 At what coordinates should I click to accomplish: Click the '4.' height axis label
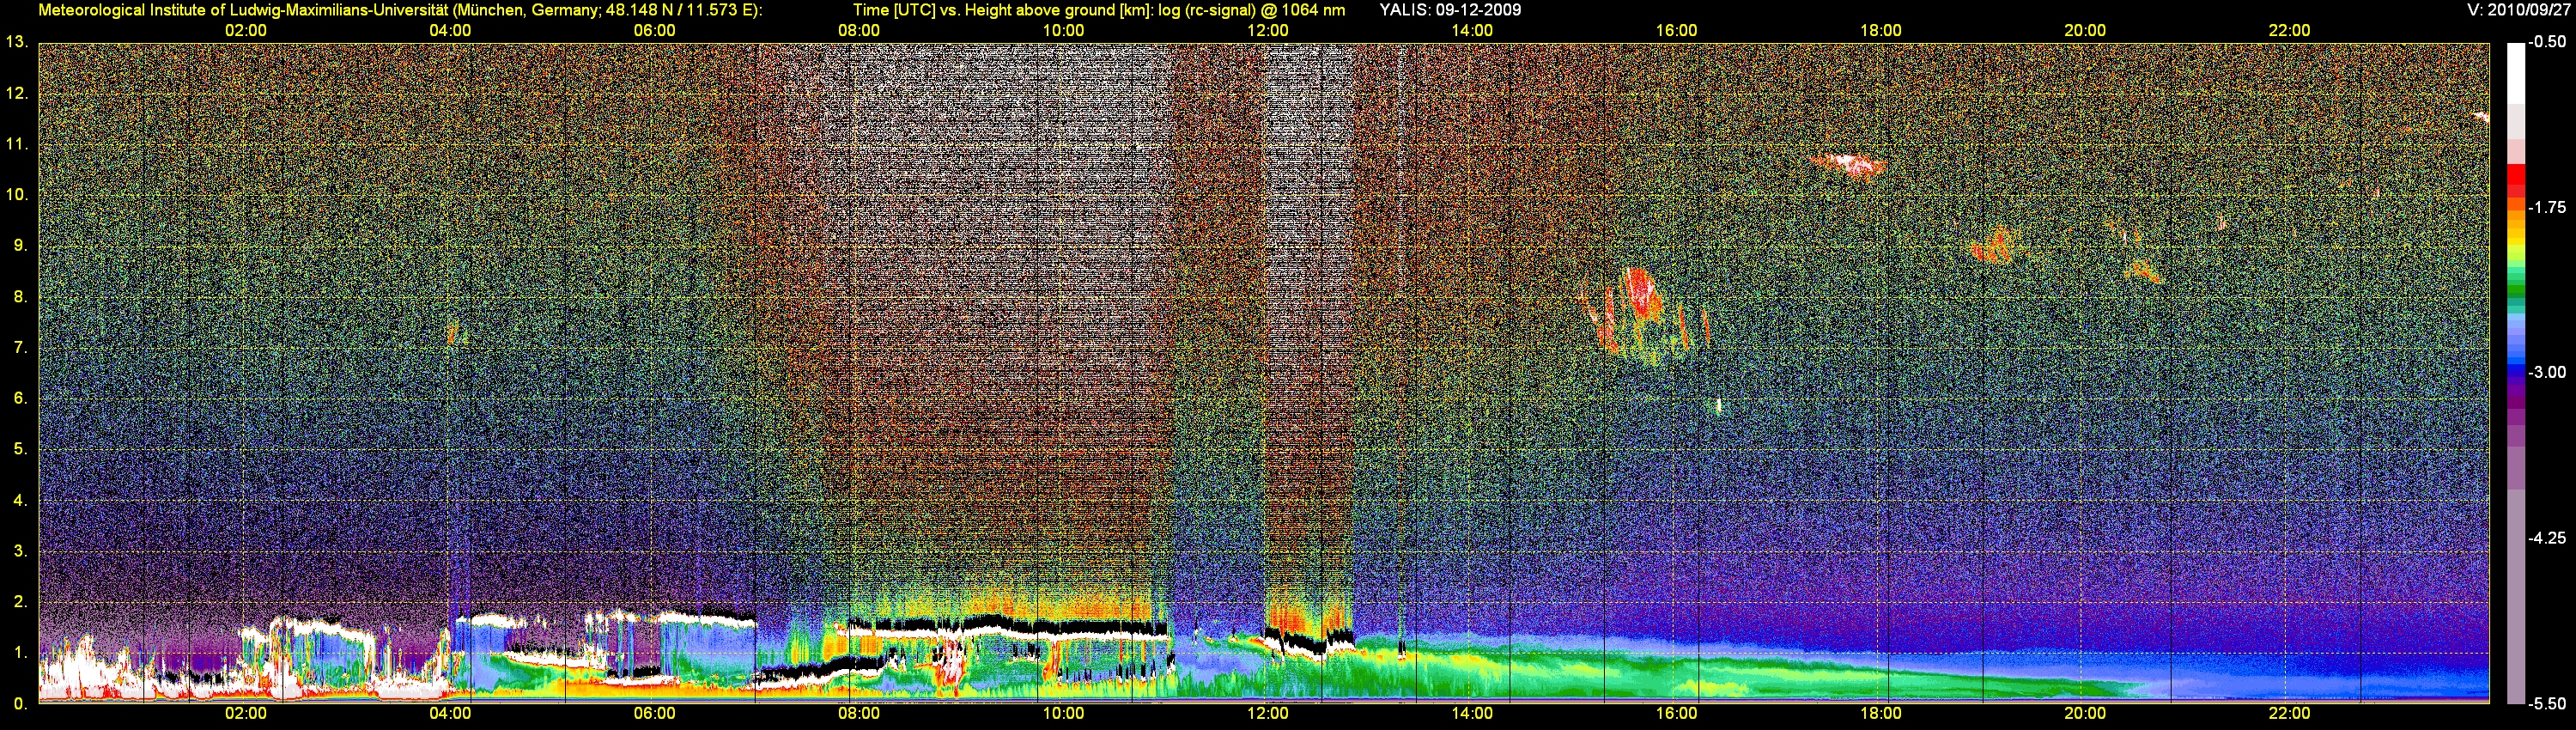coord(20,500)
